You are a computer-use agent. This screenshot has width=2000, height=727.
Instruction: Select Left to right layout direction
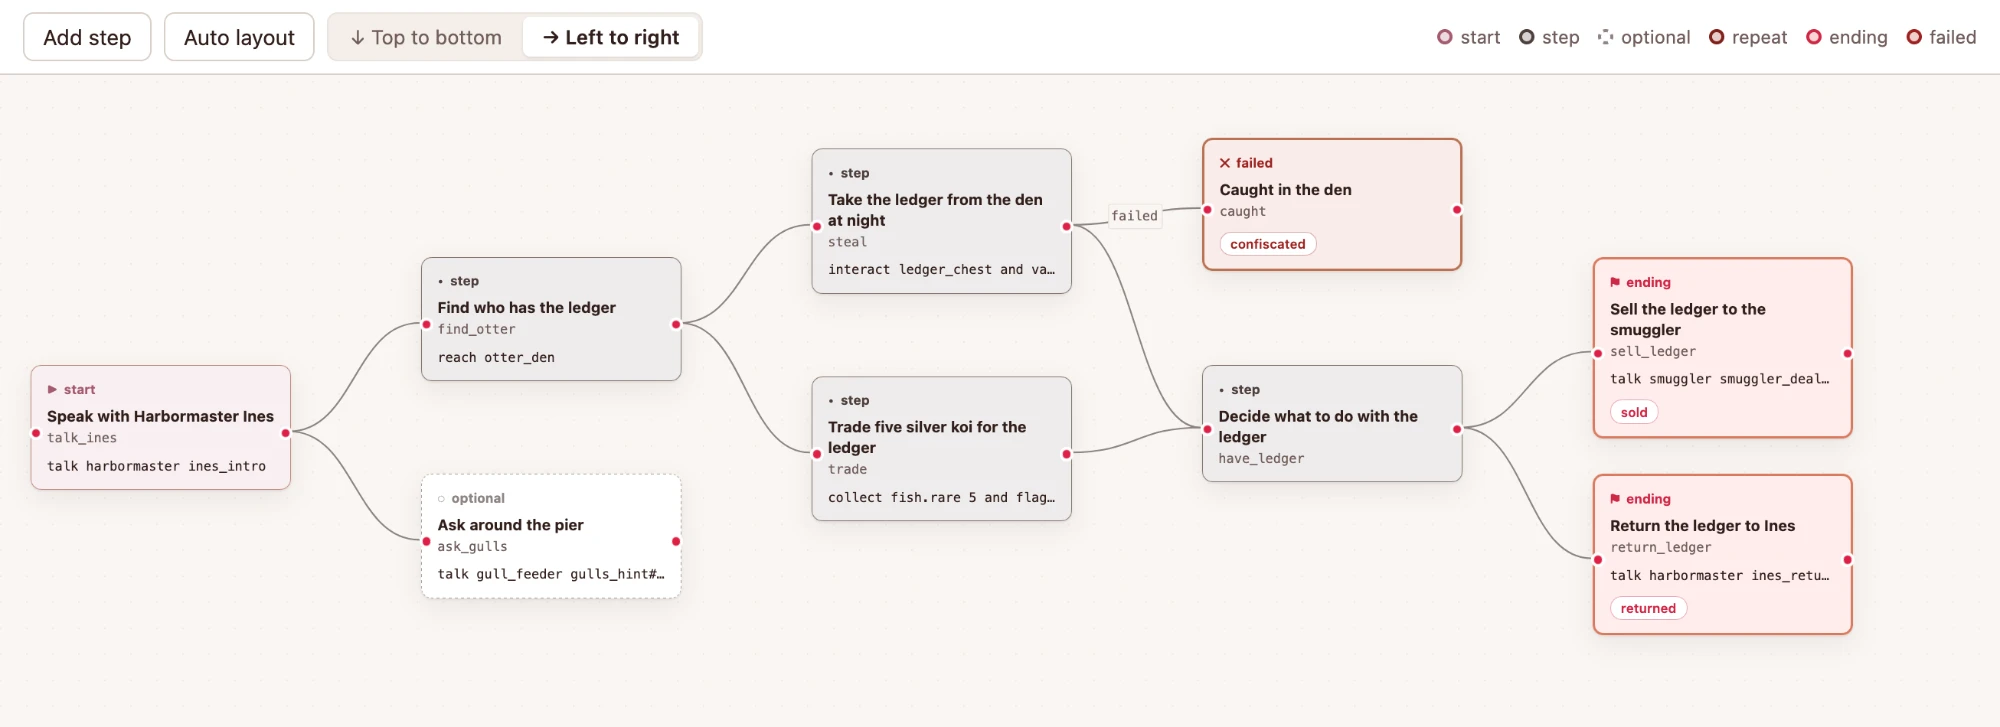pyautogui.click(x=611, y=37)
